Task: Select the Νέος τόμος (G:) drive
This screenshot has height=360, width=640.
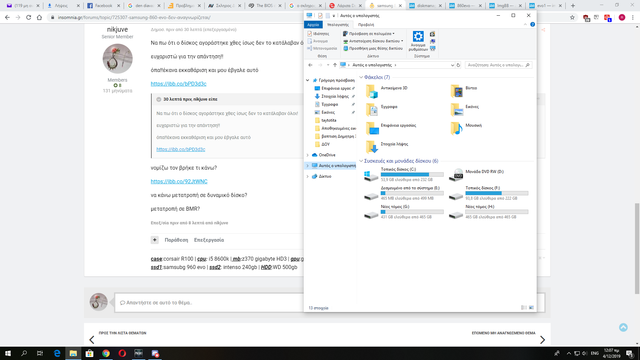Action: [403, 212]
